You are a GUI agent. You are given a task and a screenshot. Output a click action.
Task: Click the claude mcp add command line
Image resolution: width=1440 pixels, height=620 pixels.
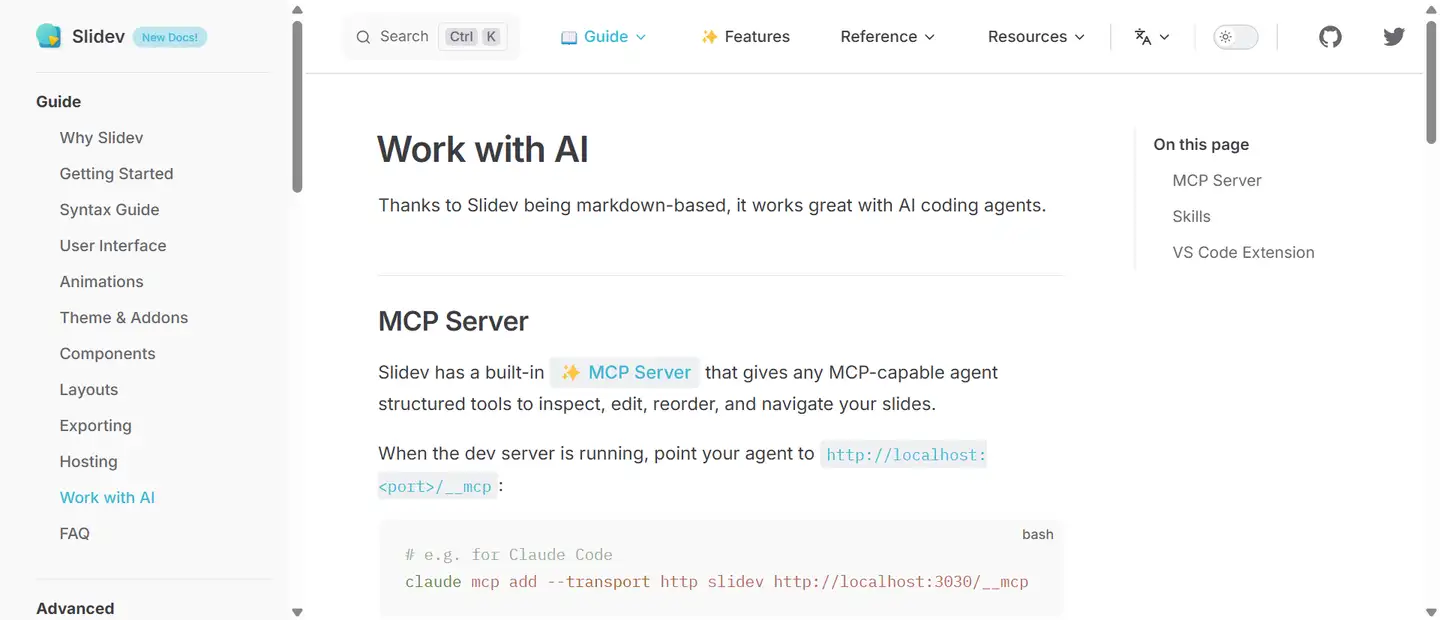click(x=716, y=582)
